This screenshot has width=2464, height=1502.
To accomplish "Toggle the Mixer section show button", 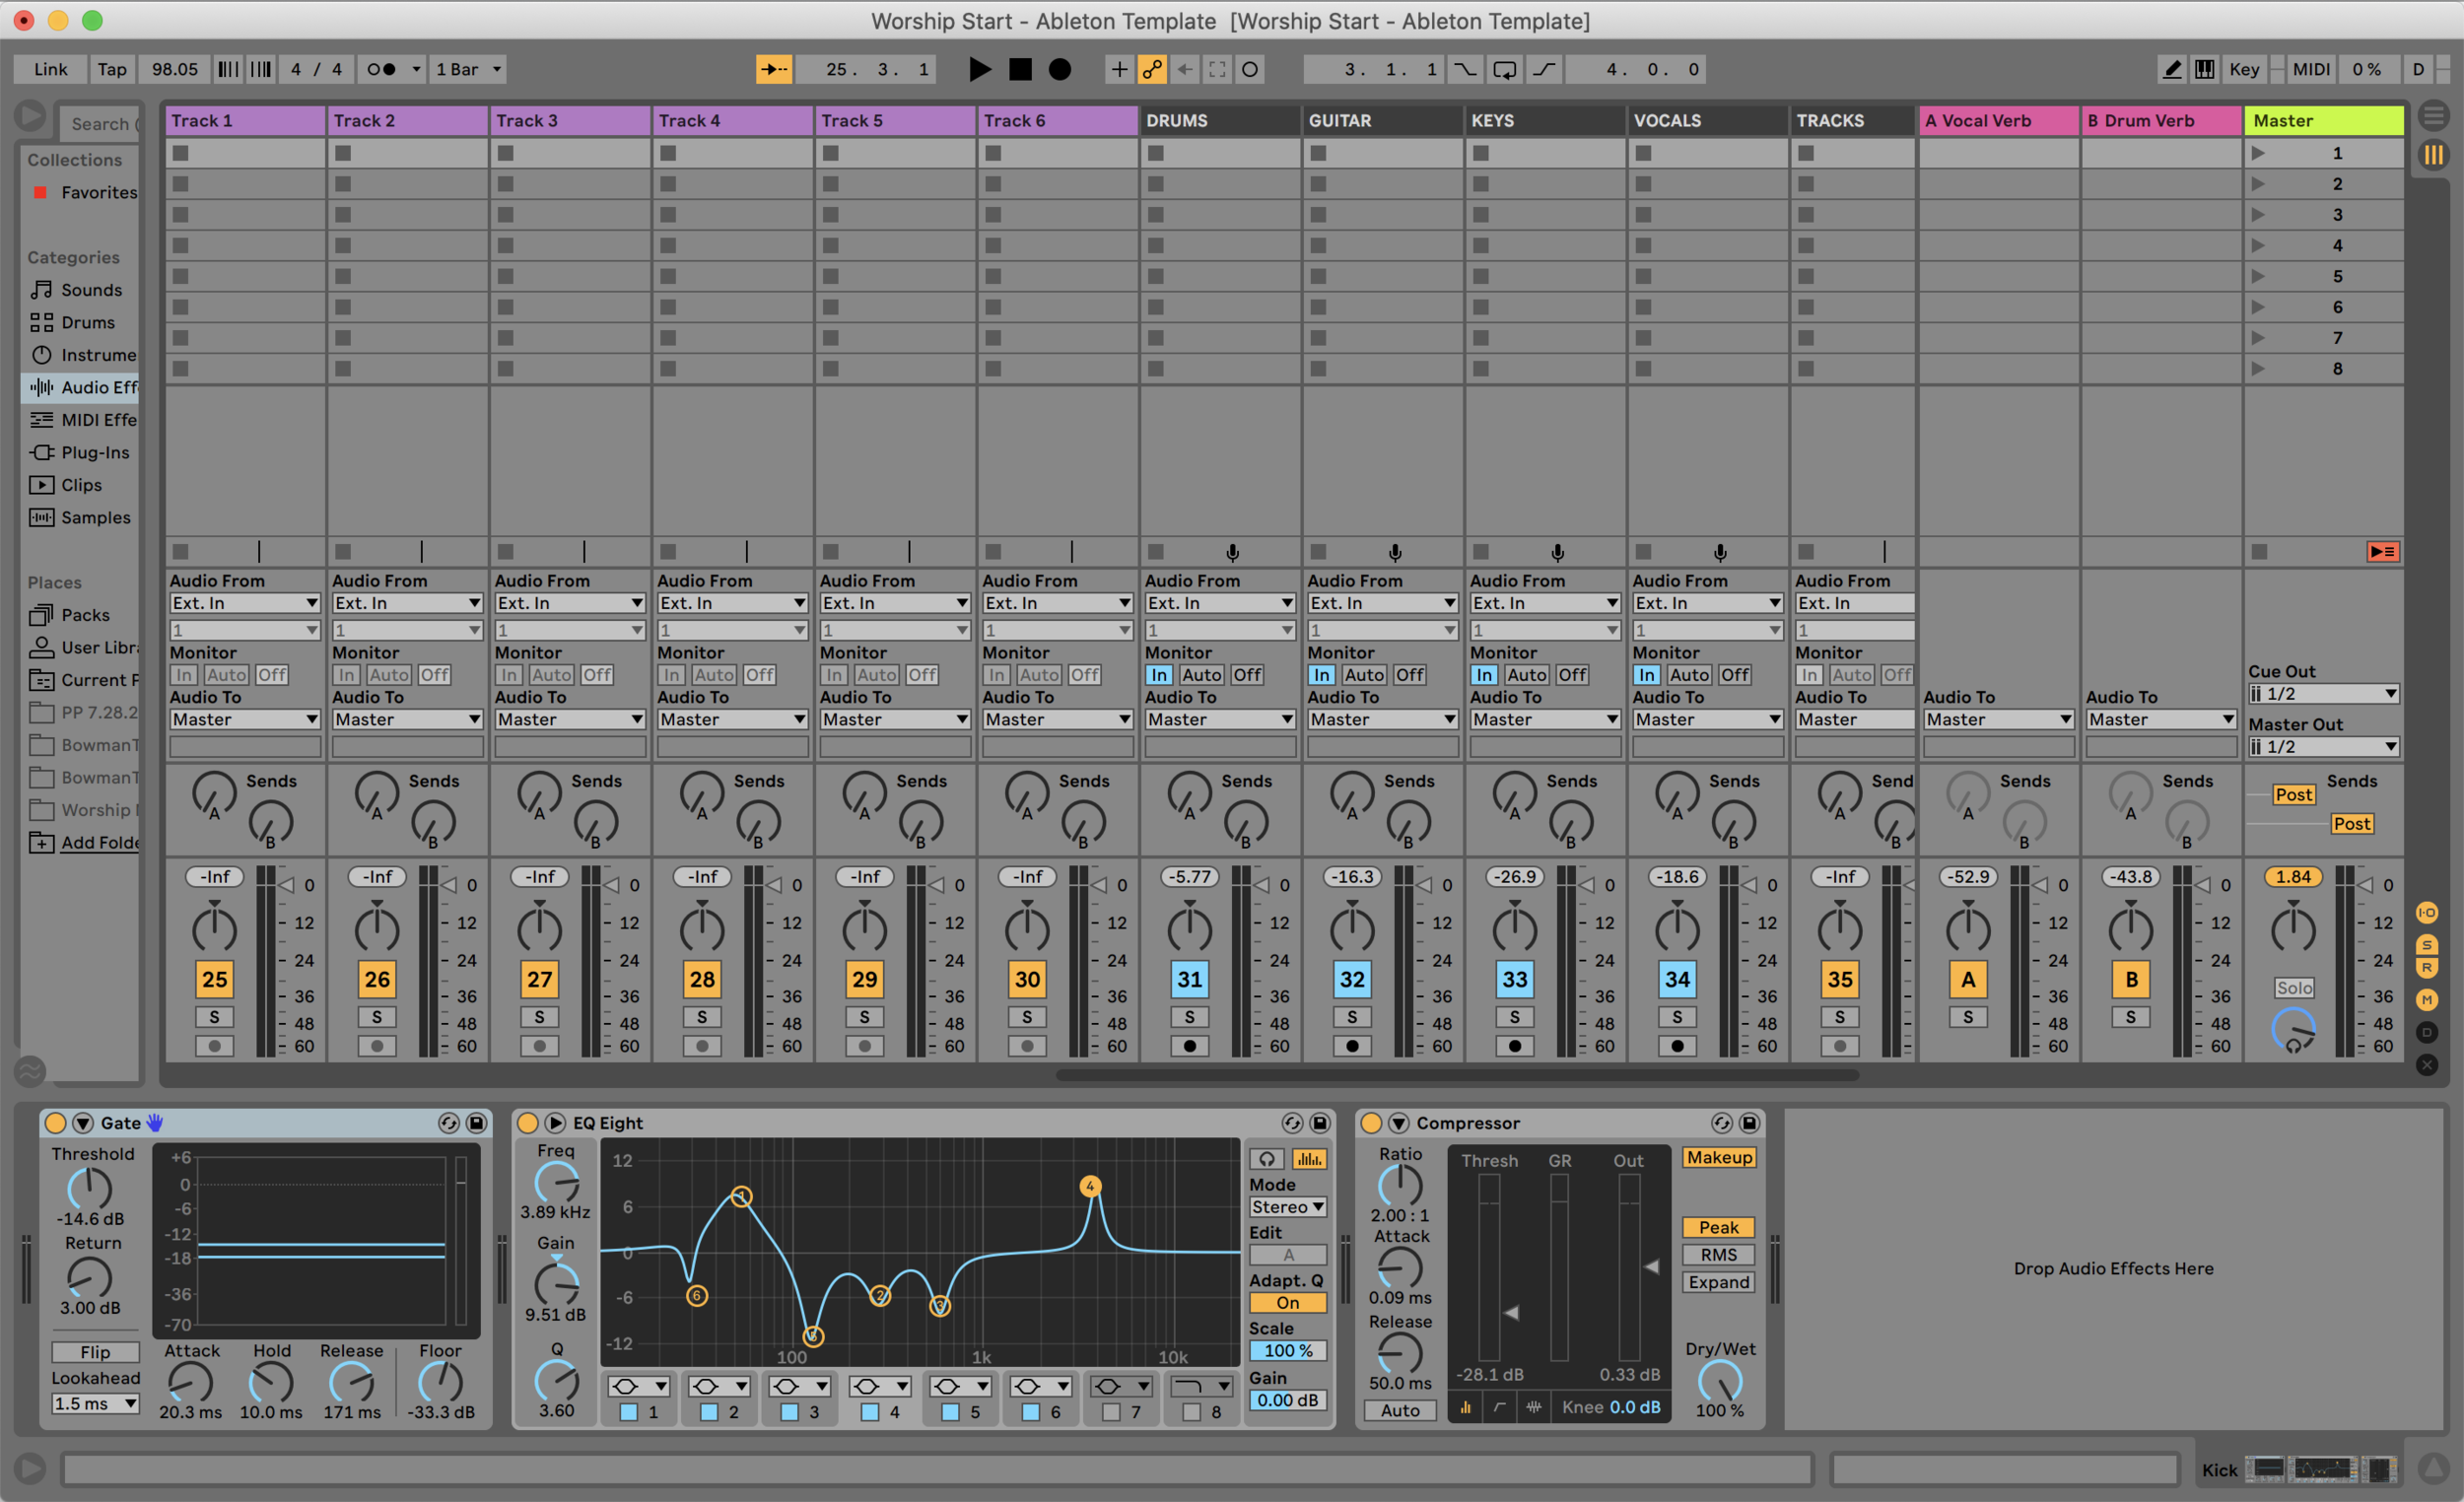I will (x=2427, y=999).
